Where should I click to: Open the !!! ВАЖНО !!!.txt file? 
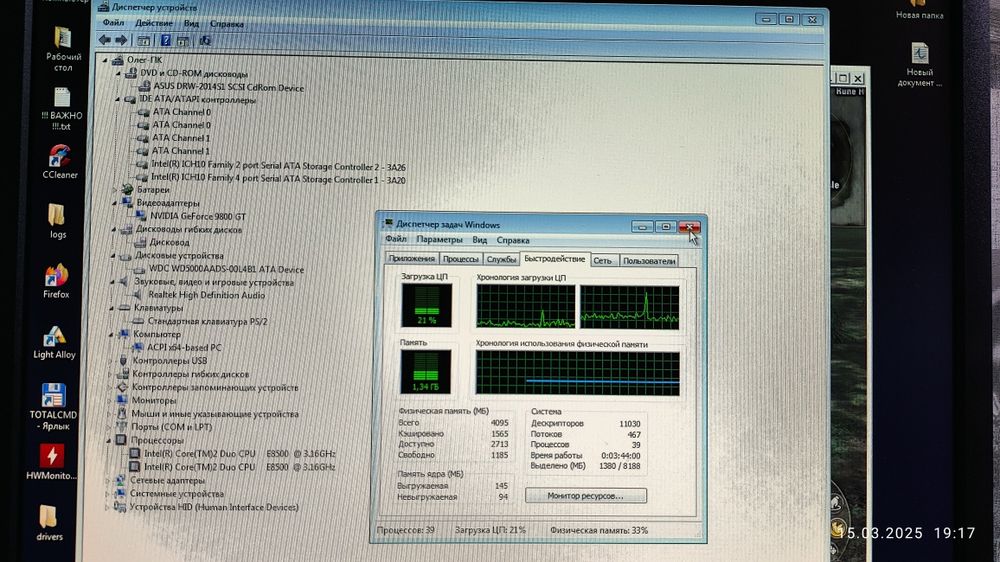61,109
